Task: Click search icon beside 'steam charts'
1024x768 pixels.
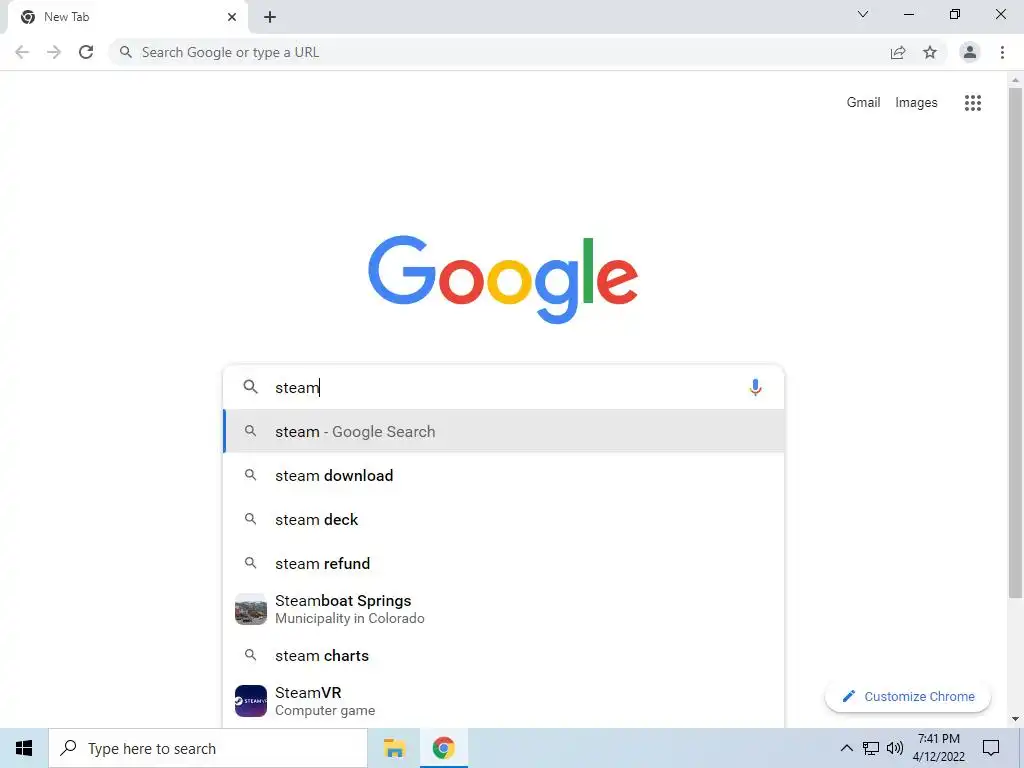Action: 250,654
